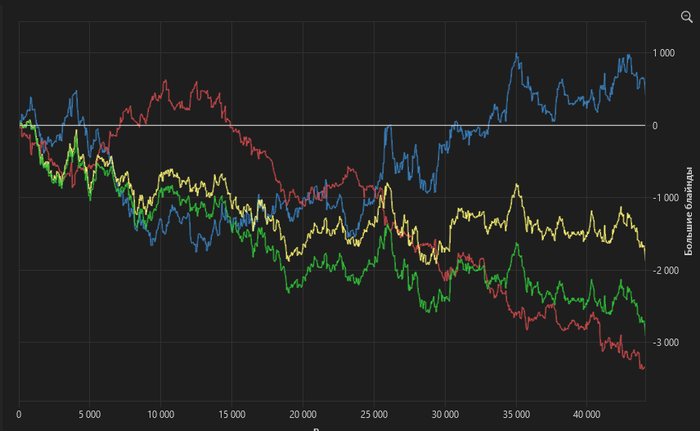Click the x-axis label 25 000
Viewport: 700px width, 431px height.
click(374, 414)
